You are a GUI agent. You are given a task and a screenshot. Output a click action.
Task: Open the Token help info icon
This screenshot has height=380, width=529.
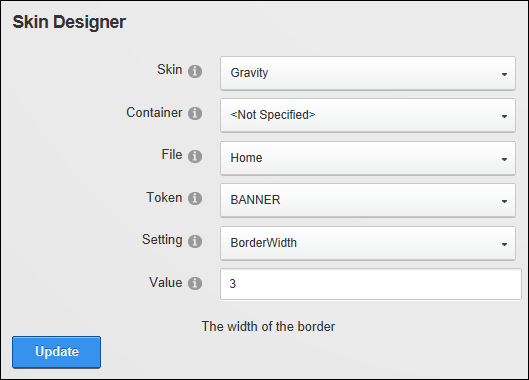(x=195, y=198)
